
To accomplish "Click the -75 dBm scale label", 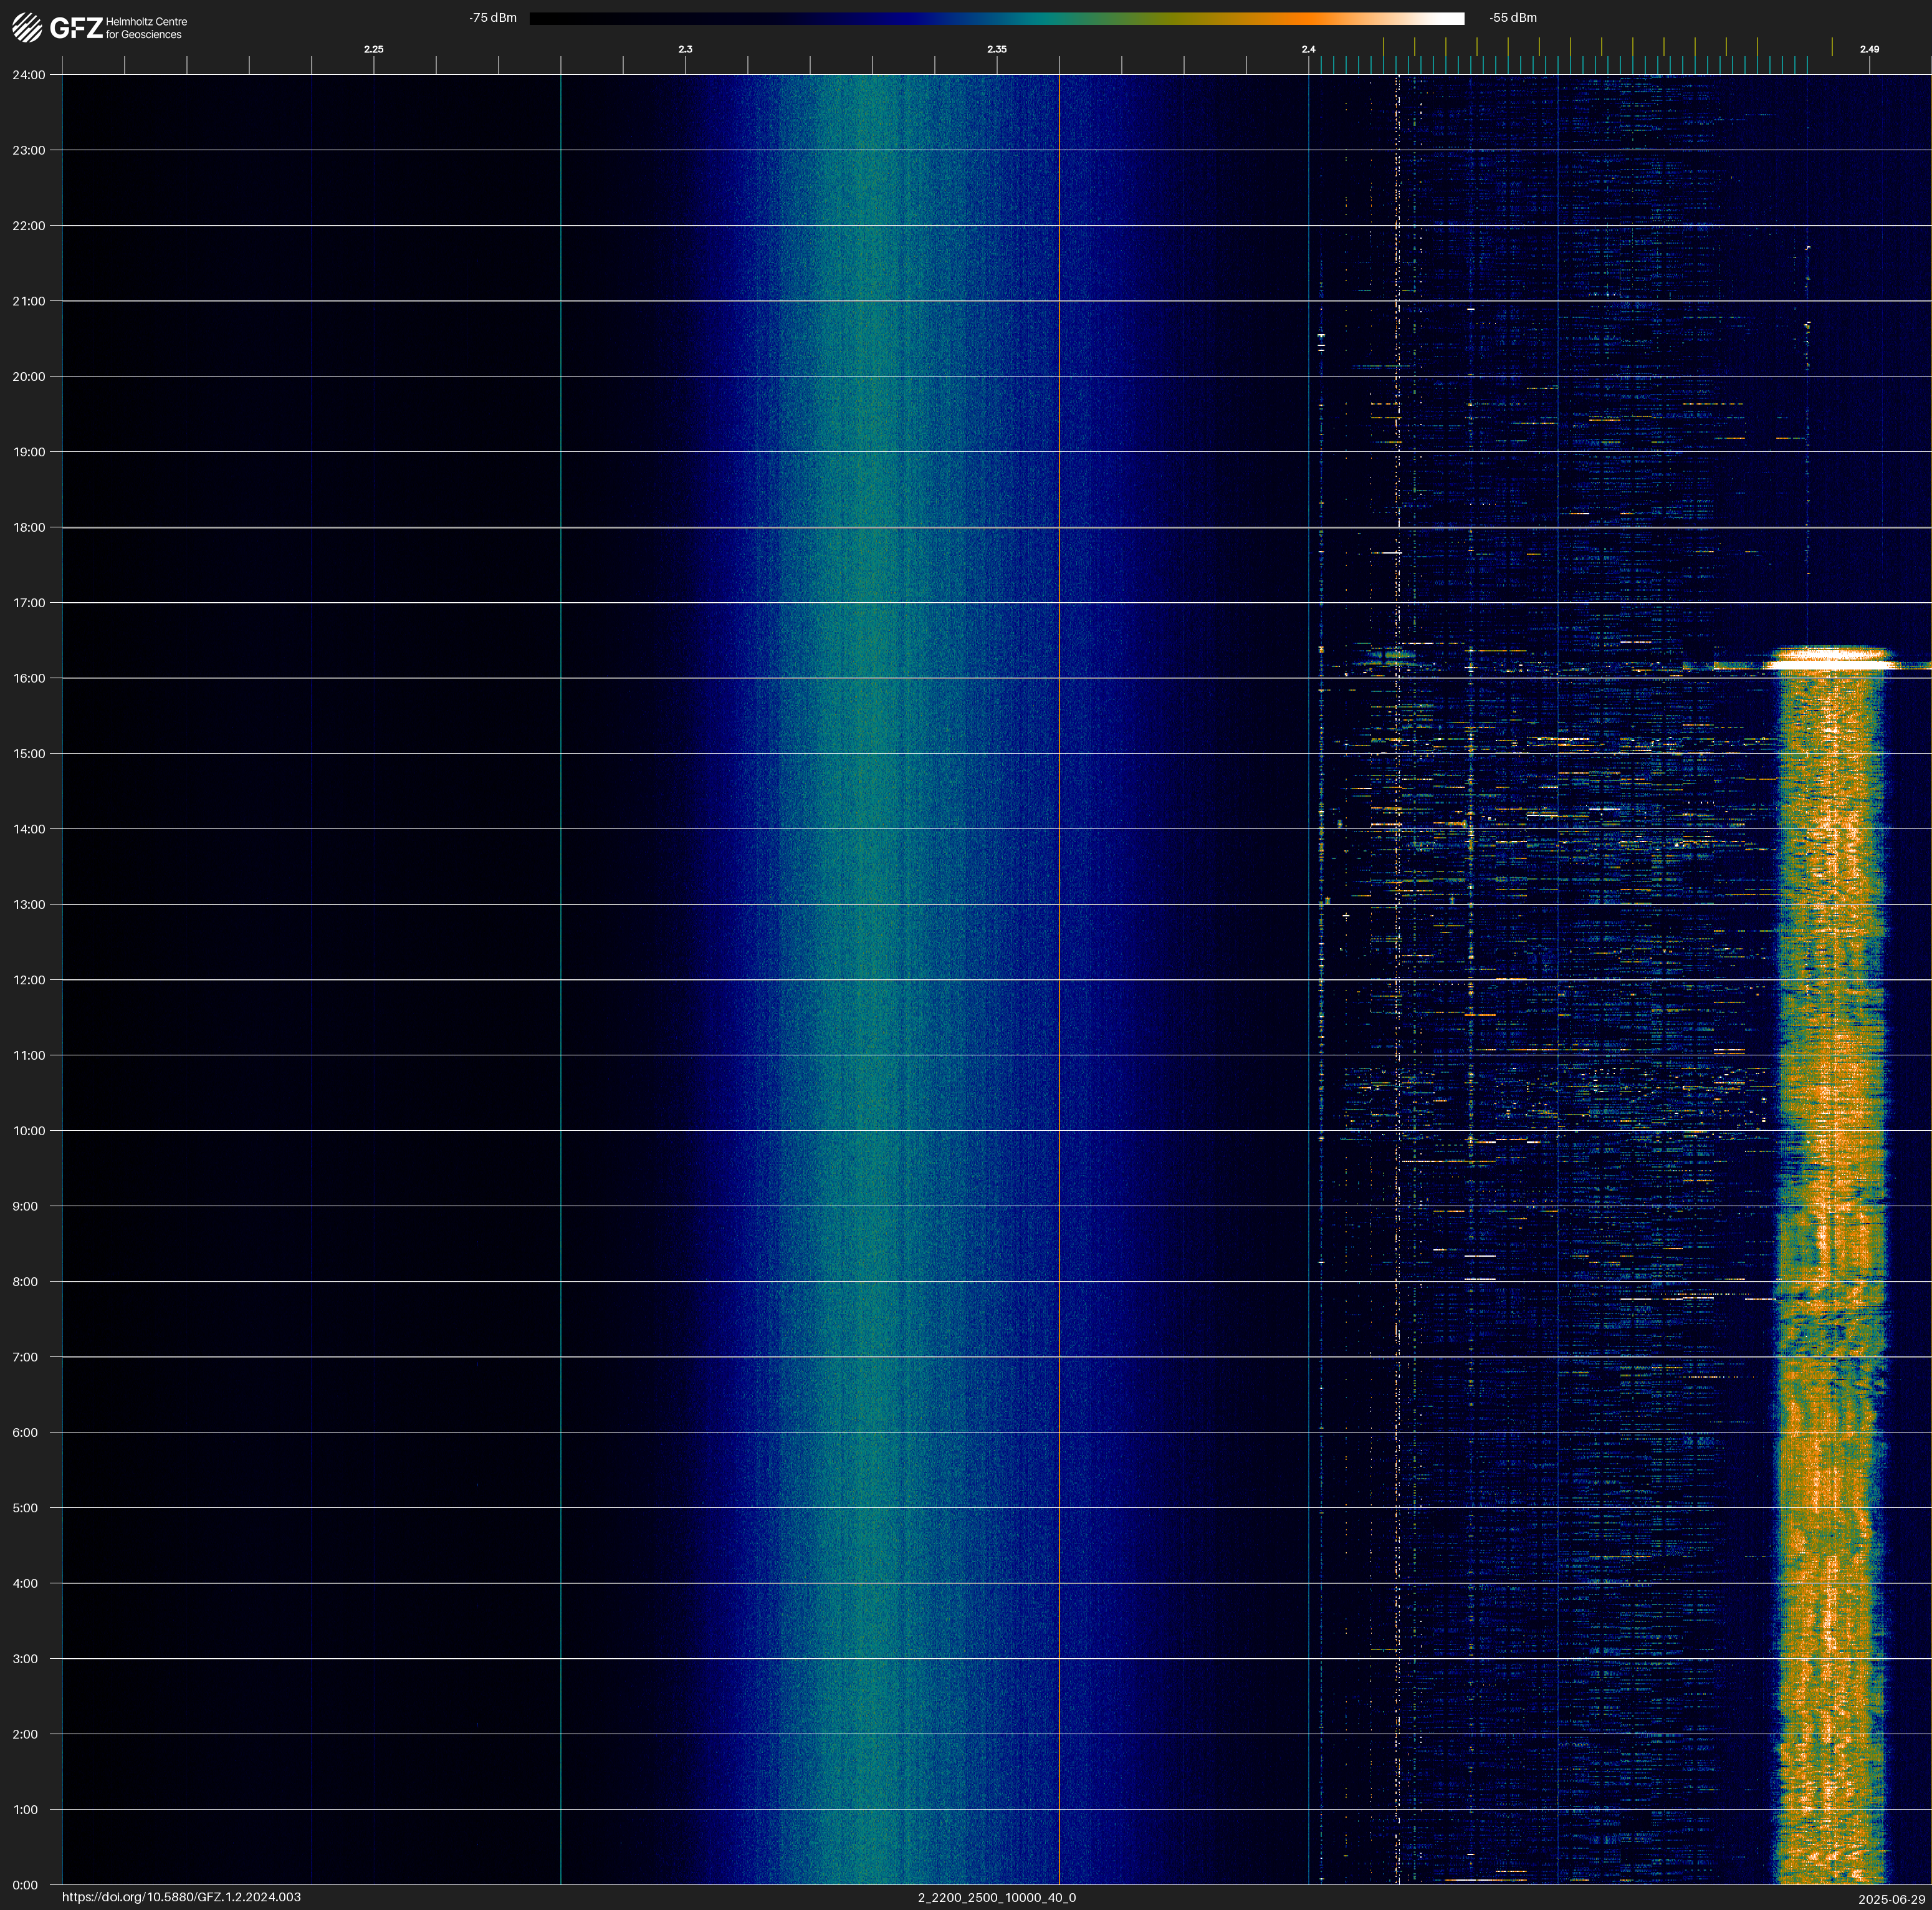I will pyautogui.click(x=492, y=18).
